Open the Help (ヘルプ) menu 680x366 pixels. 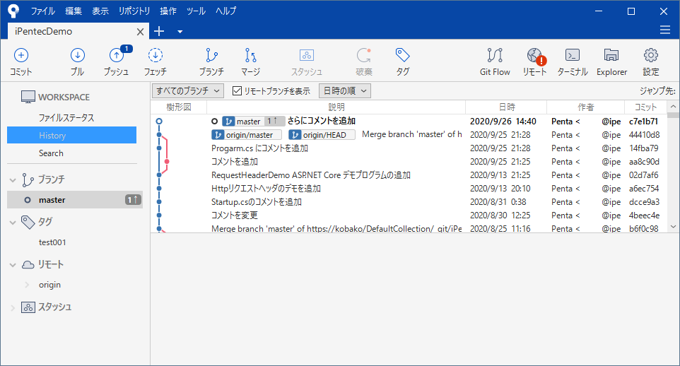pos(226,11)
